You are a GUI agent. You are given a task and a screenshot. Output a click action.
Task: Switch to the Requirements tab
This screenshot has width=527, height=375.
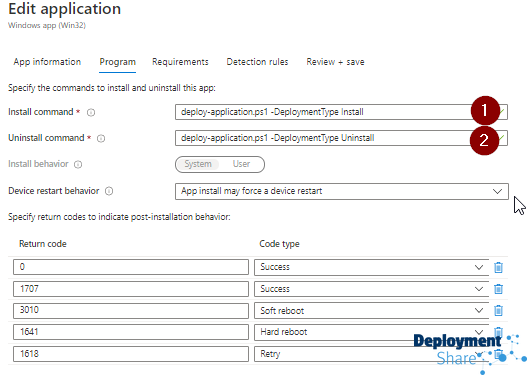[180, 62]
